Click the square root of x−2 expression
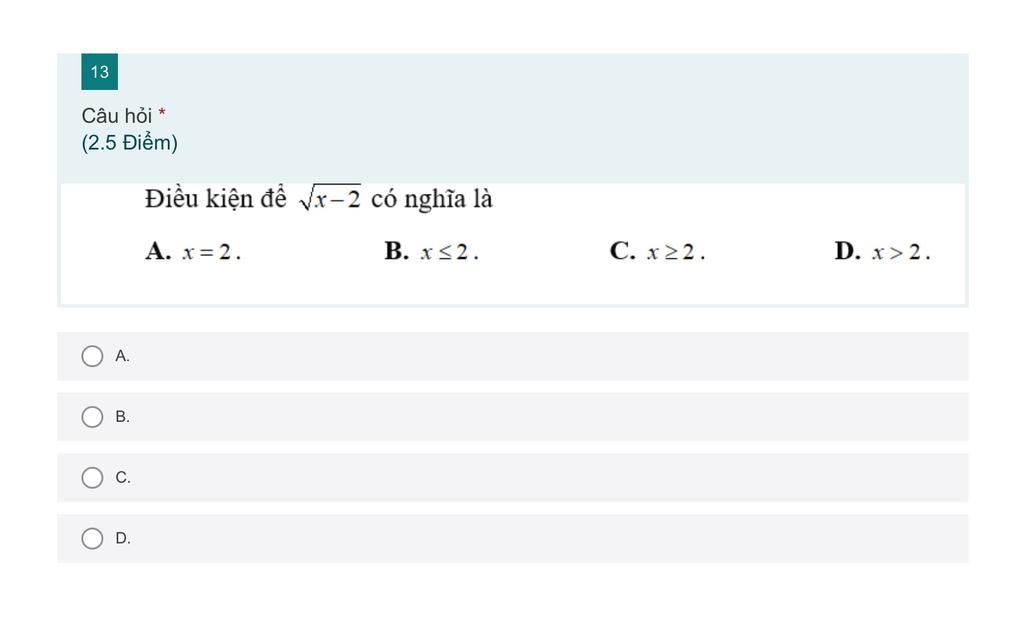 [x=331, y=199]
